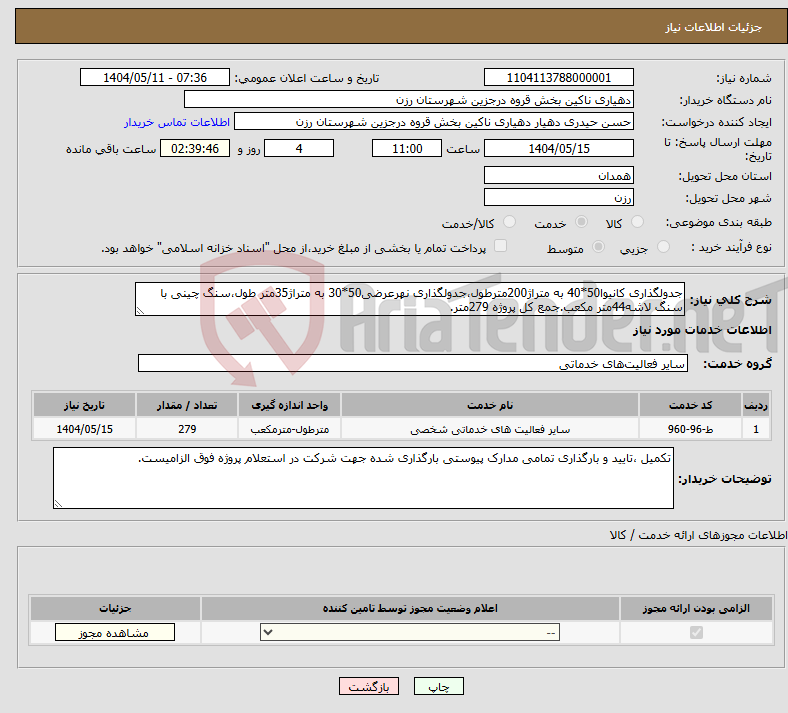Click the مشاهده مجوز button
Image resolution: width=788 pixels, height=713 pixels.
click(115, 632)
